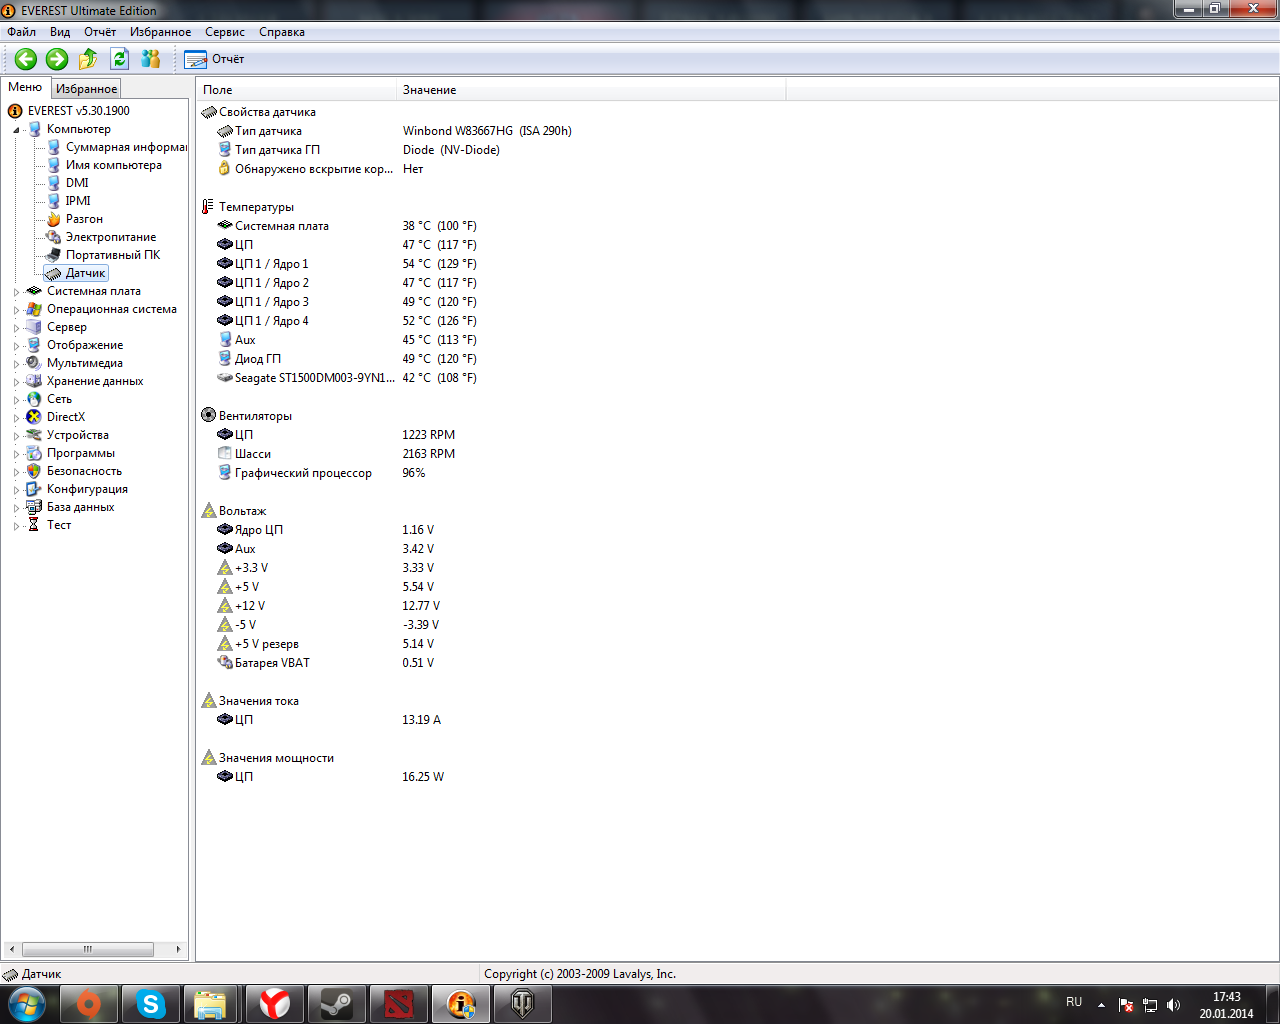Click the Портативный ПК laptop icon
1280x1024 pixels.
click(54, 255)
